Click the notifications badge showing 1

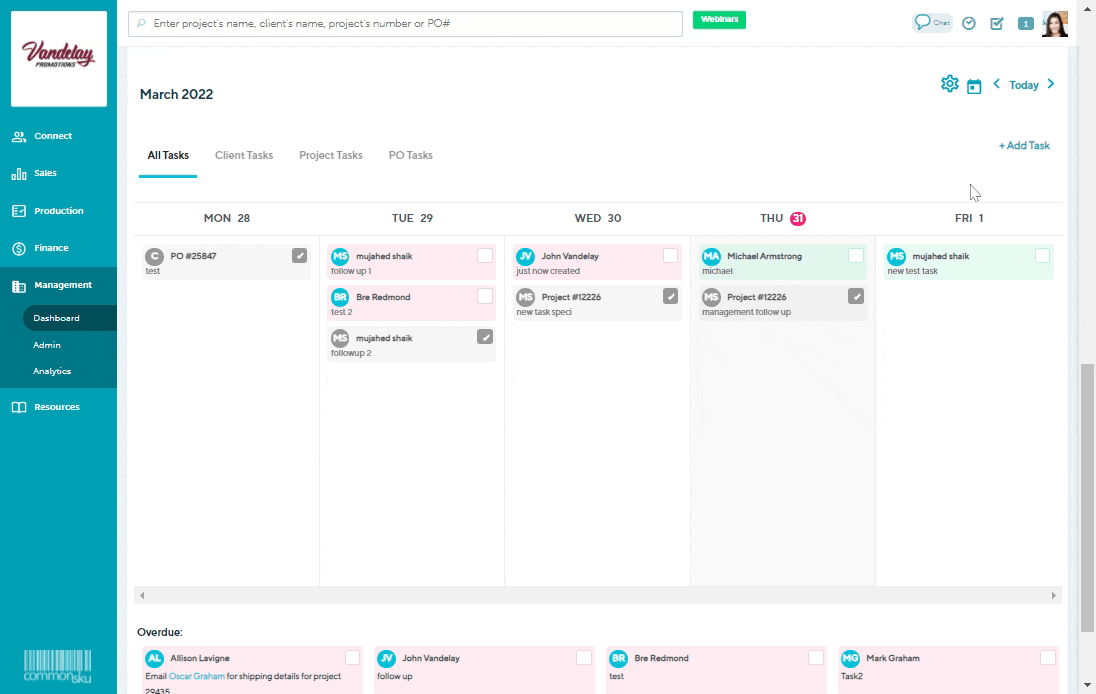(x=1025, y=22)
